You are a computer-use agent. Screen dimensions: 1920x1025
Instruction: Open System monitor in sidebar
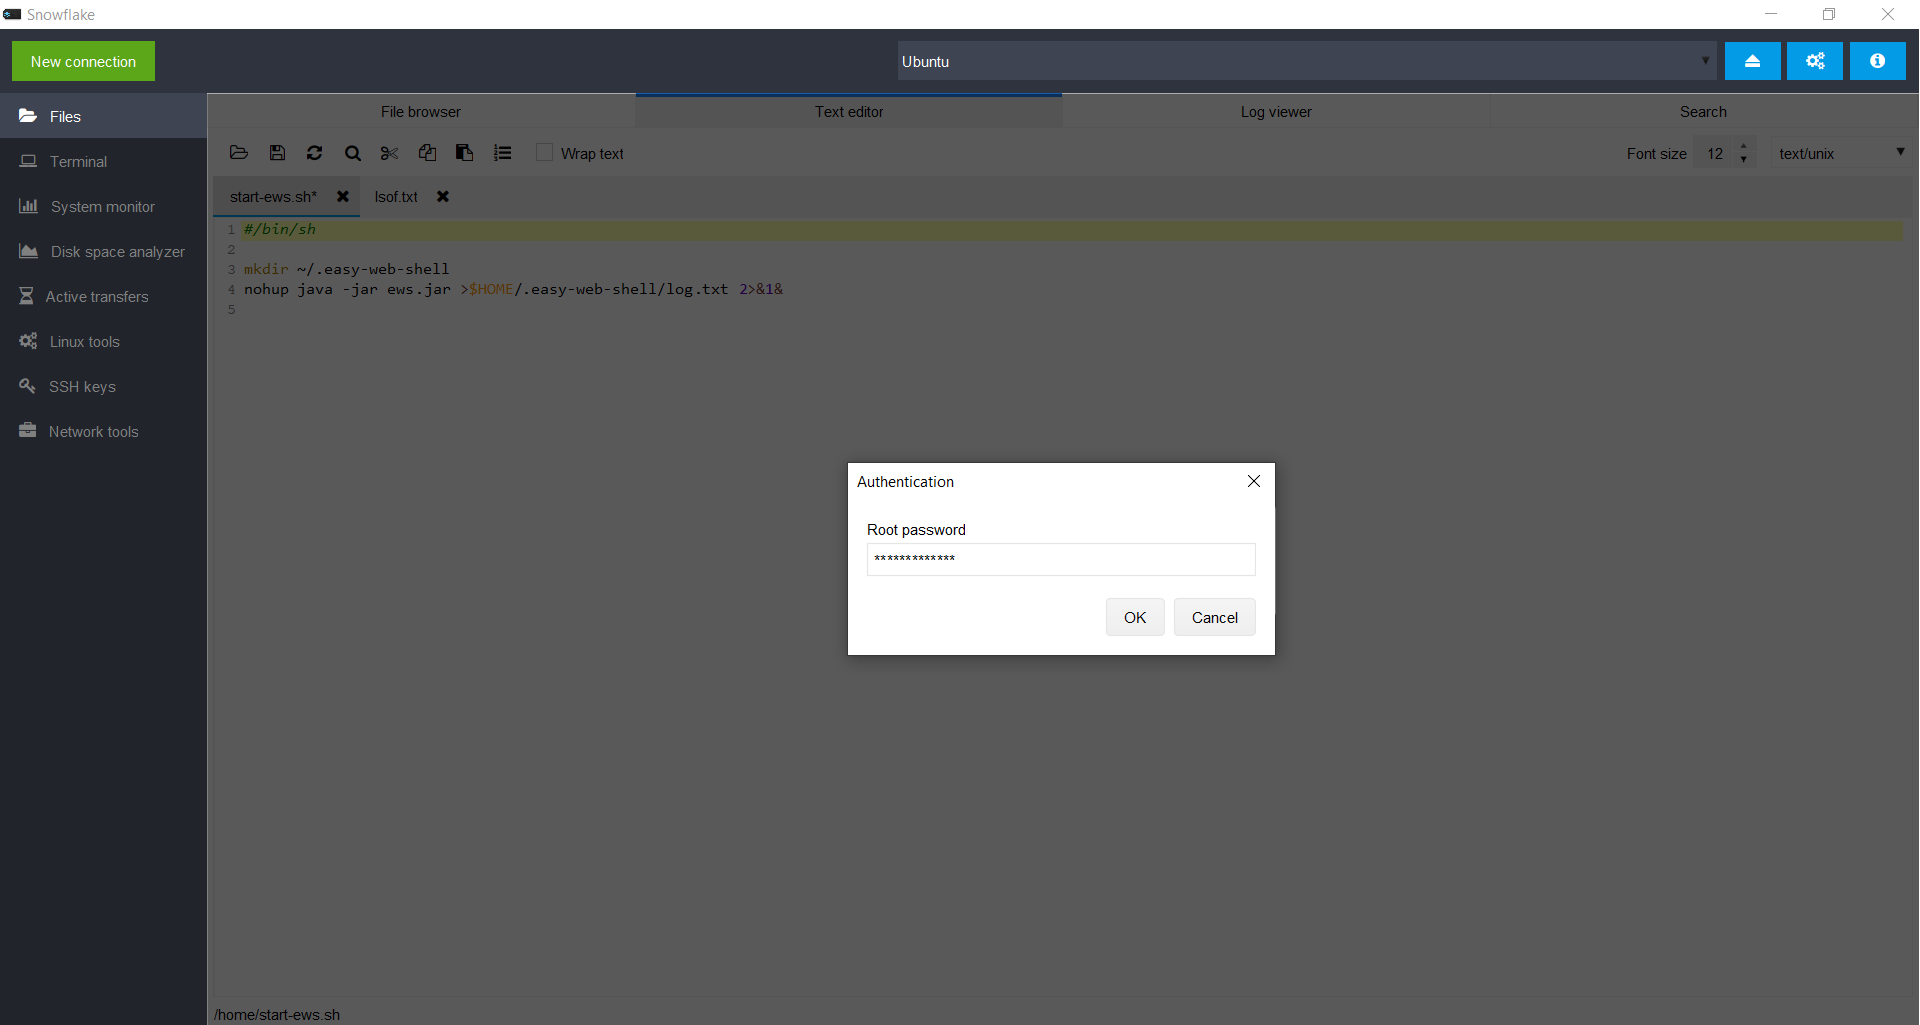click(x=103, y=206)
